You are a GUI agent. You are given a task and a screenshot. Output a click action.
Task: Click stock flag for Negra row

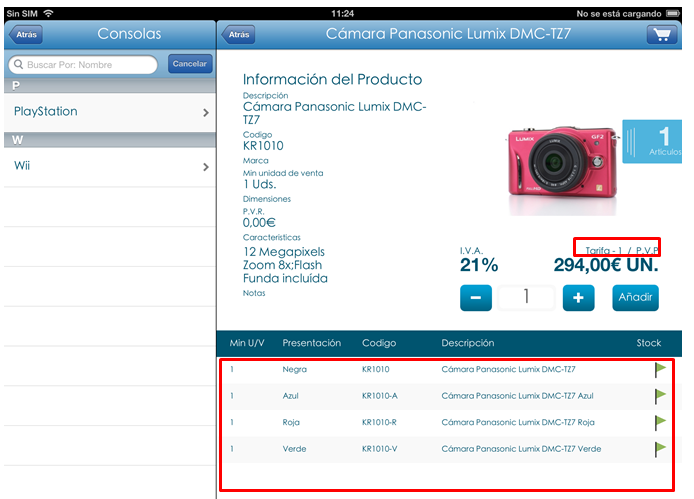pyautogui.click(x=660, y=370)
